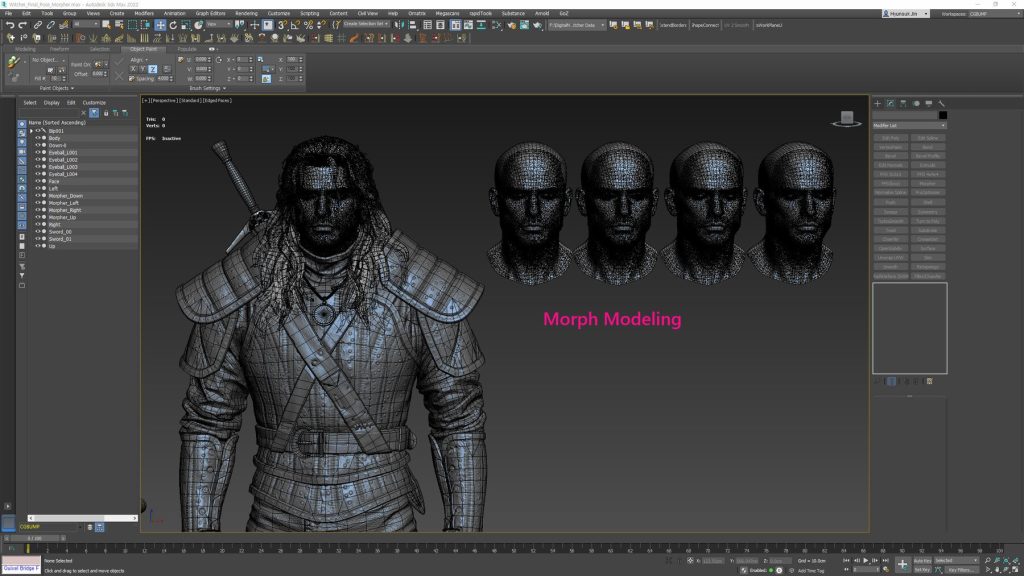
Task: Click the time slider handle
Action: point(35,538)
